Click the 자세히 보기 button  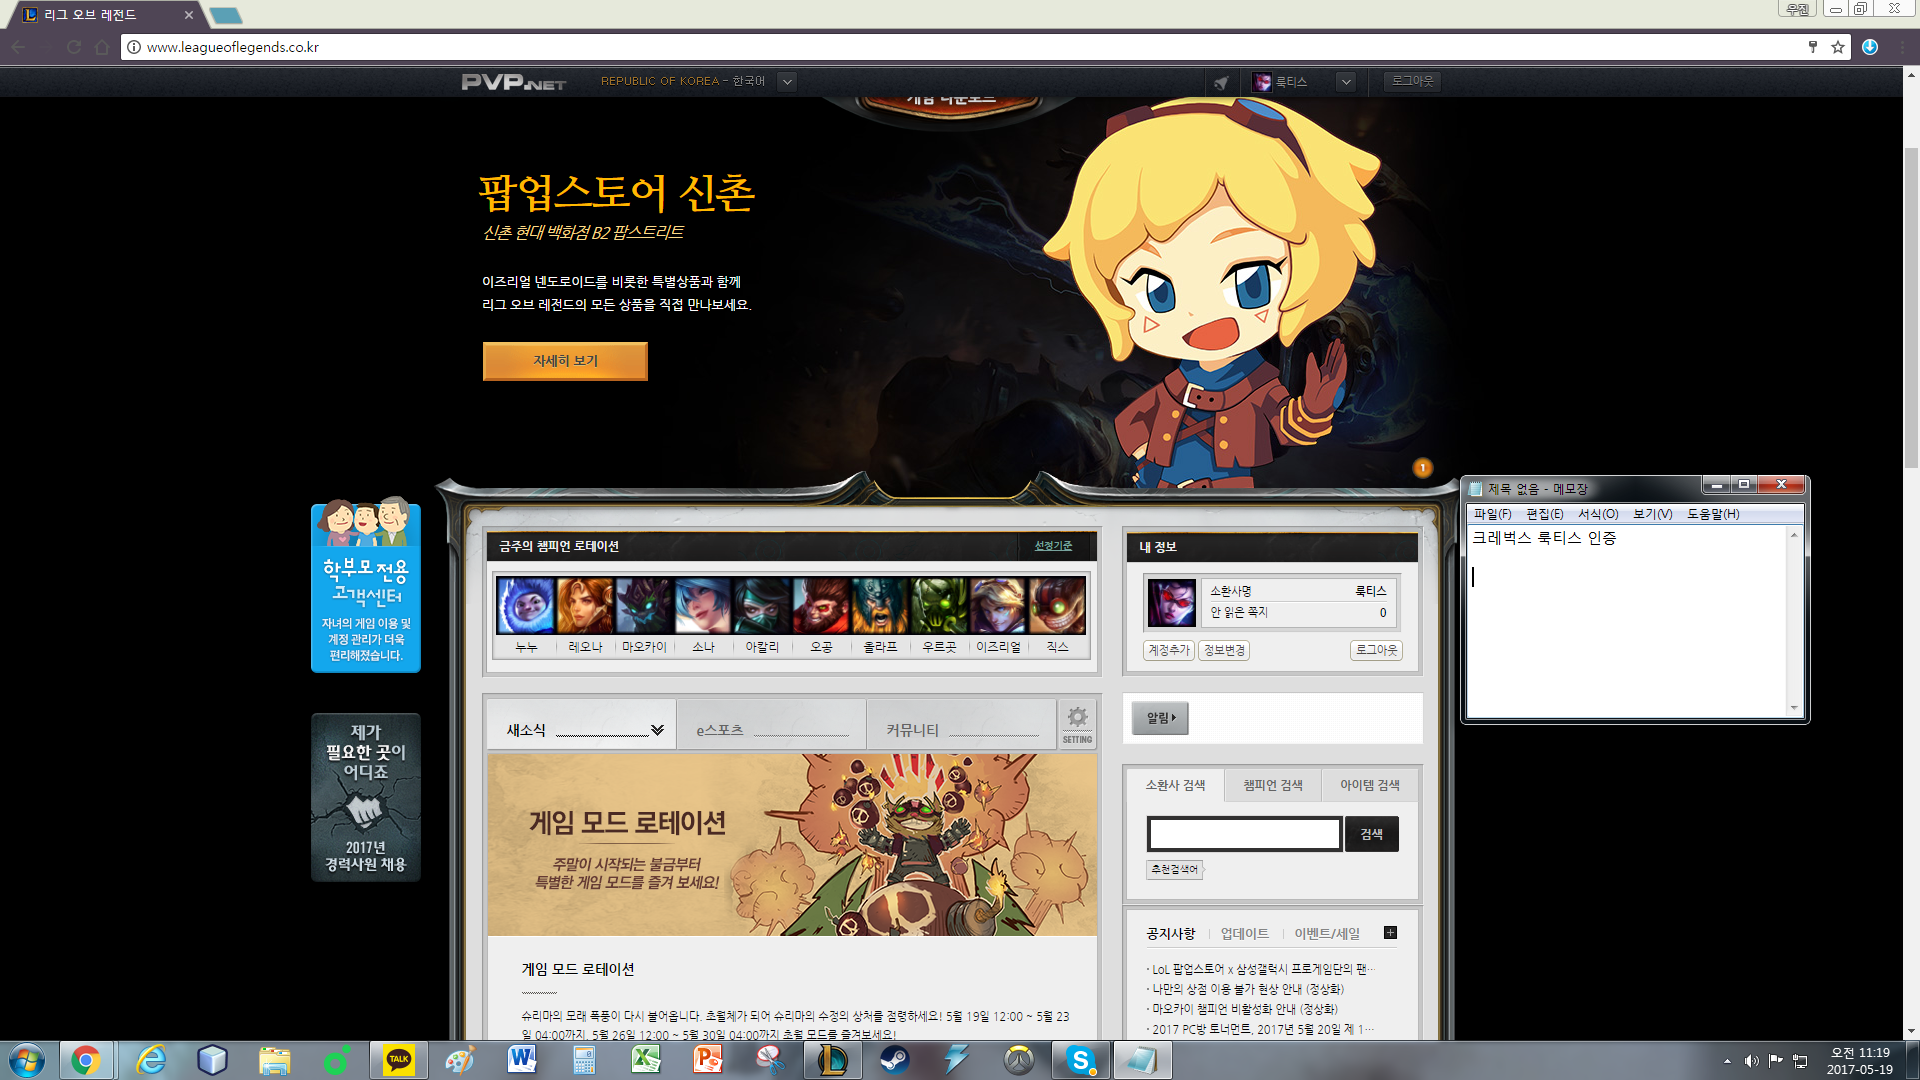pos(565,361)
